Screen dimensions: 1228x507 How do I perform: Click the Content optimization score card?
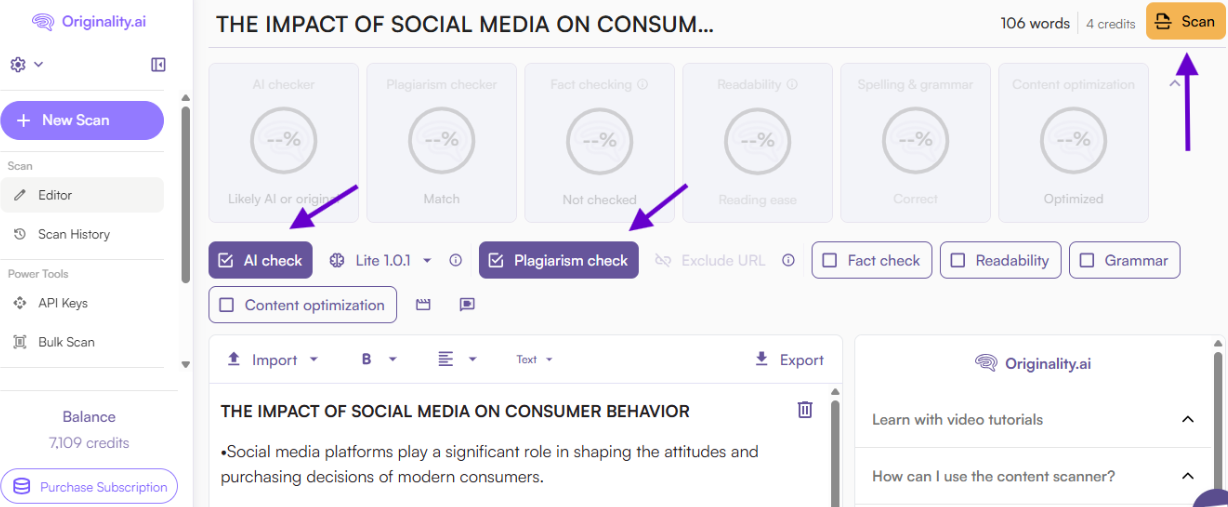click(1074, 142)
